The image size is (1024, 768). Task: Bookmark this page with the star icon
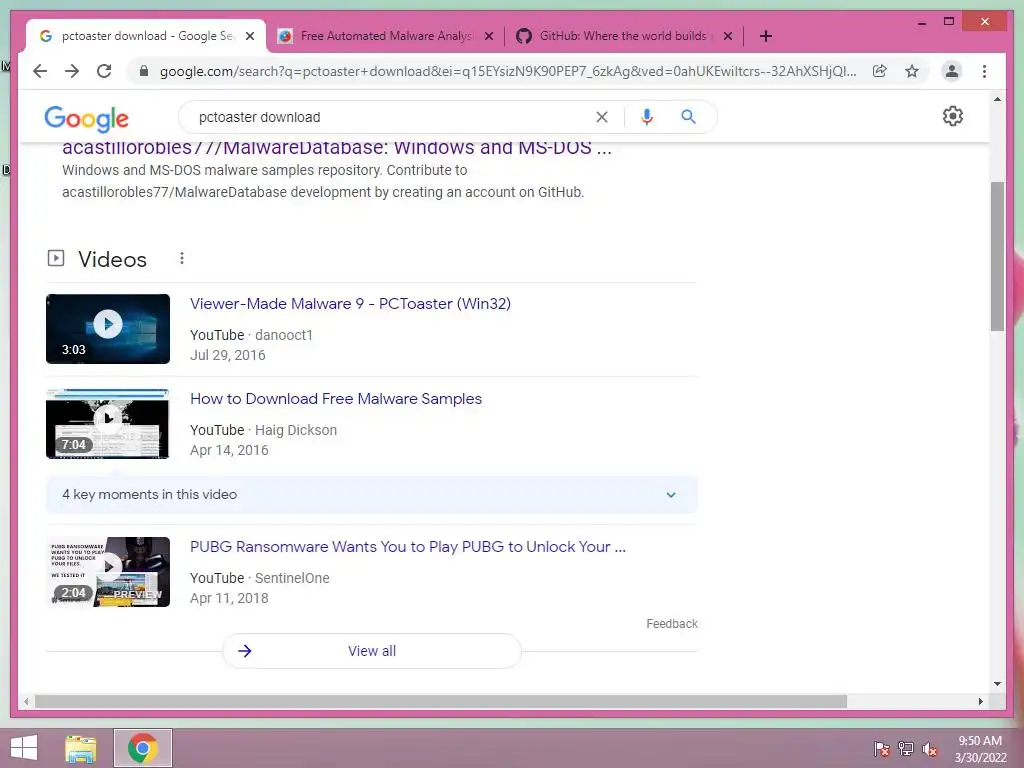click(912, 71)
